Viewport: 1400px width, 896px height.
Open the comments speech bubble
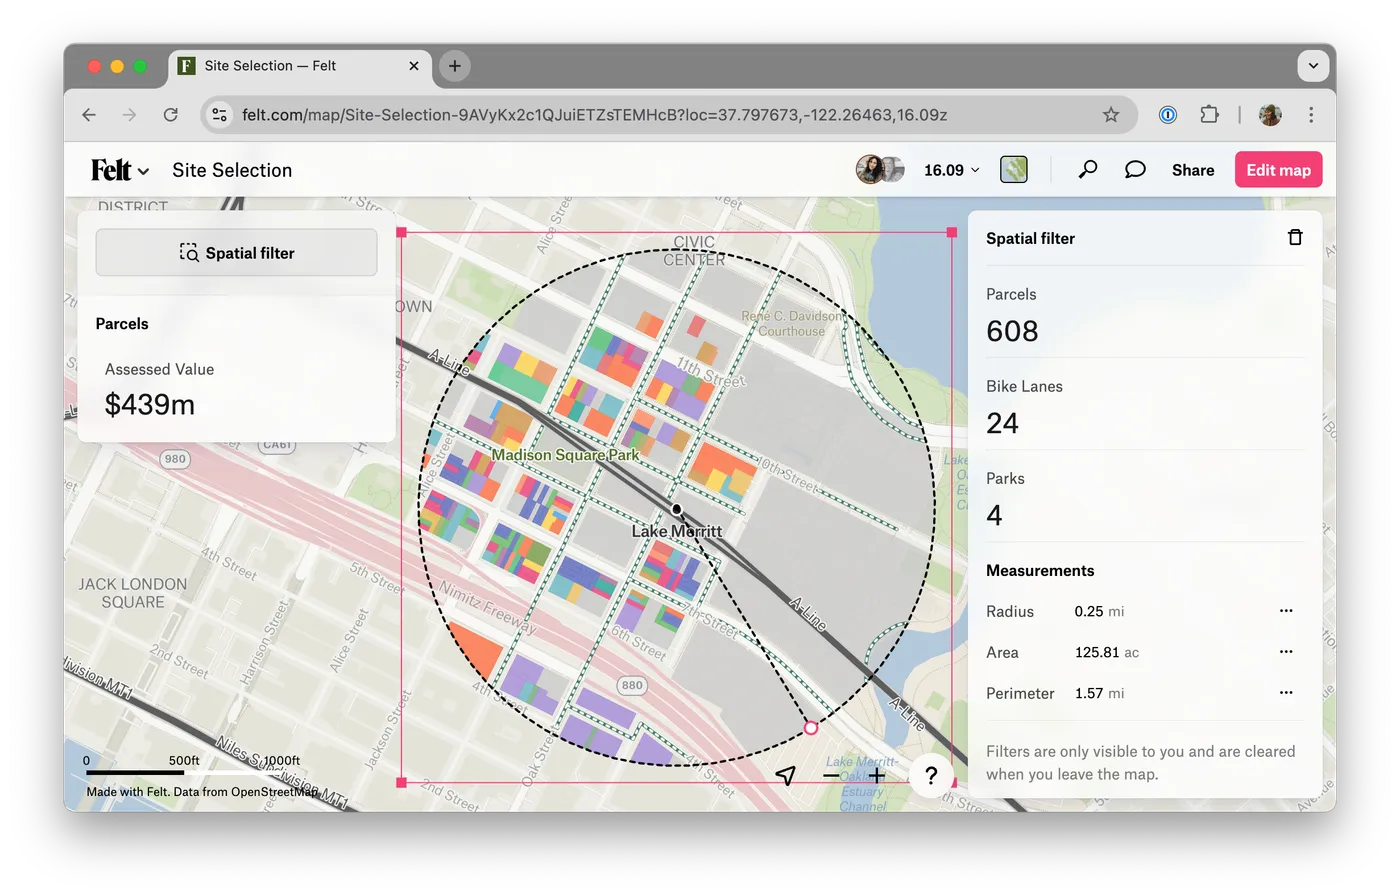click(1135, 170)
